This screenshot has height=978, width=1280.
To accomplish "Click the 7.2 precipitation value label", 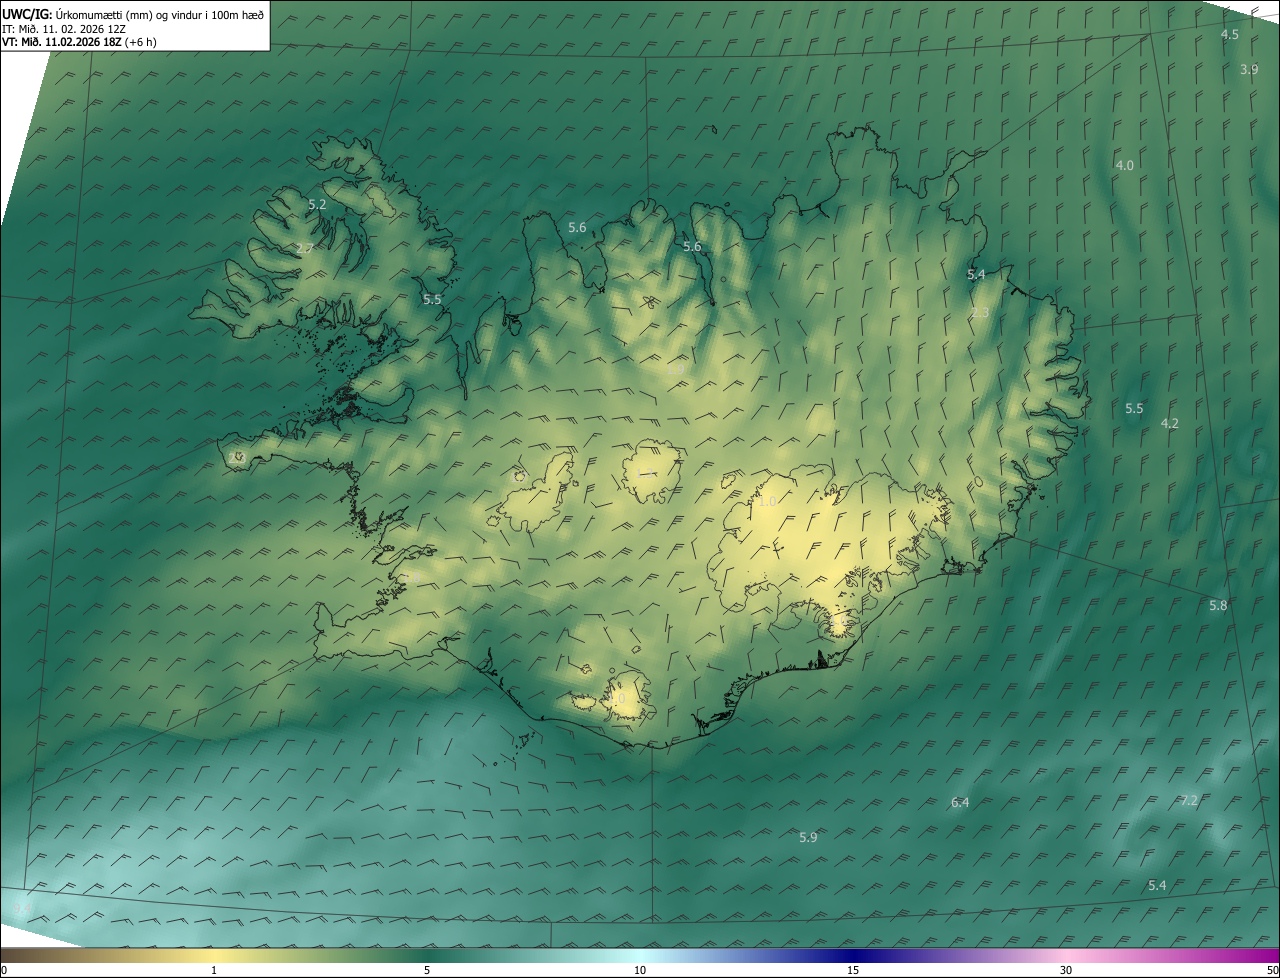I will pos(1189,800).
